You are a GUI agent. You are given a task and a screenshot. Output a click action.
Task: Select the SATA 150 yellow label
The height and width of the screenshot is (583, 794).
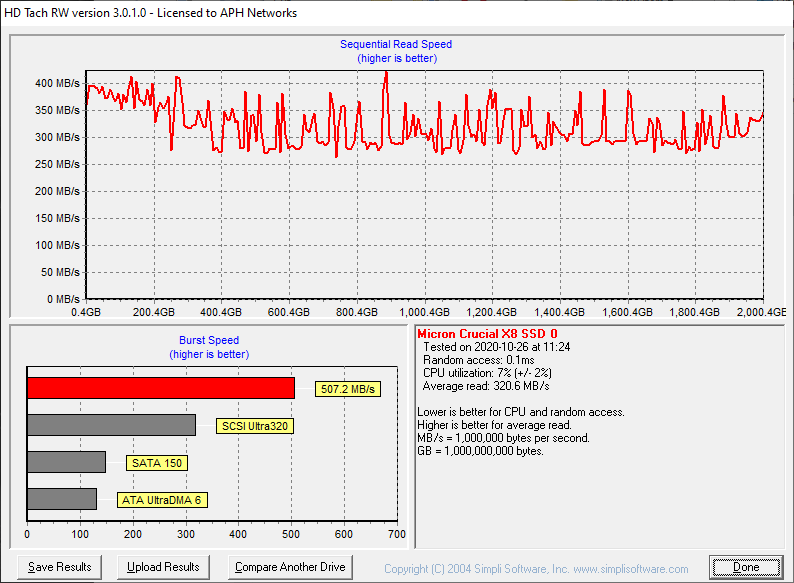158,463
